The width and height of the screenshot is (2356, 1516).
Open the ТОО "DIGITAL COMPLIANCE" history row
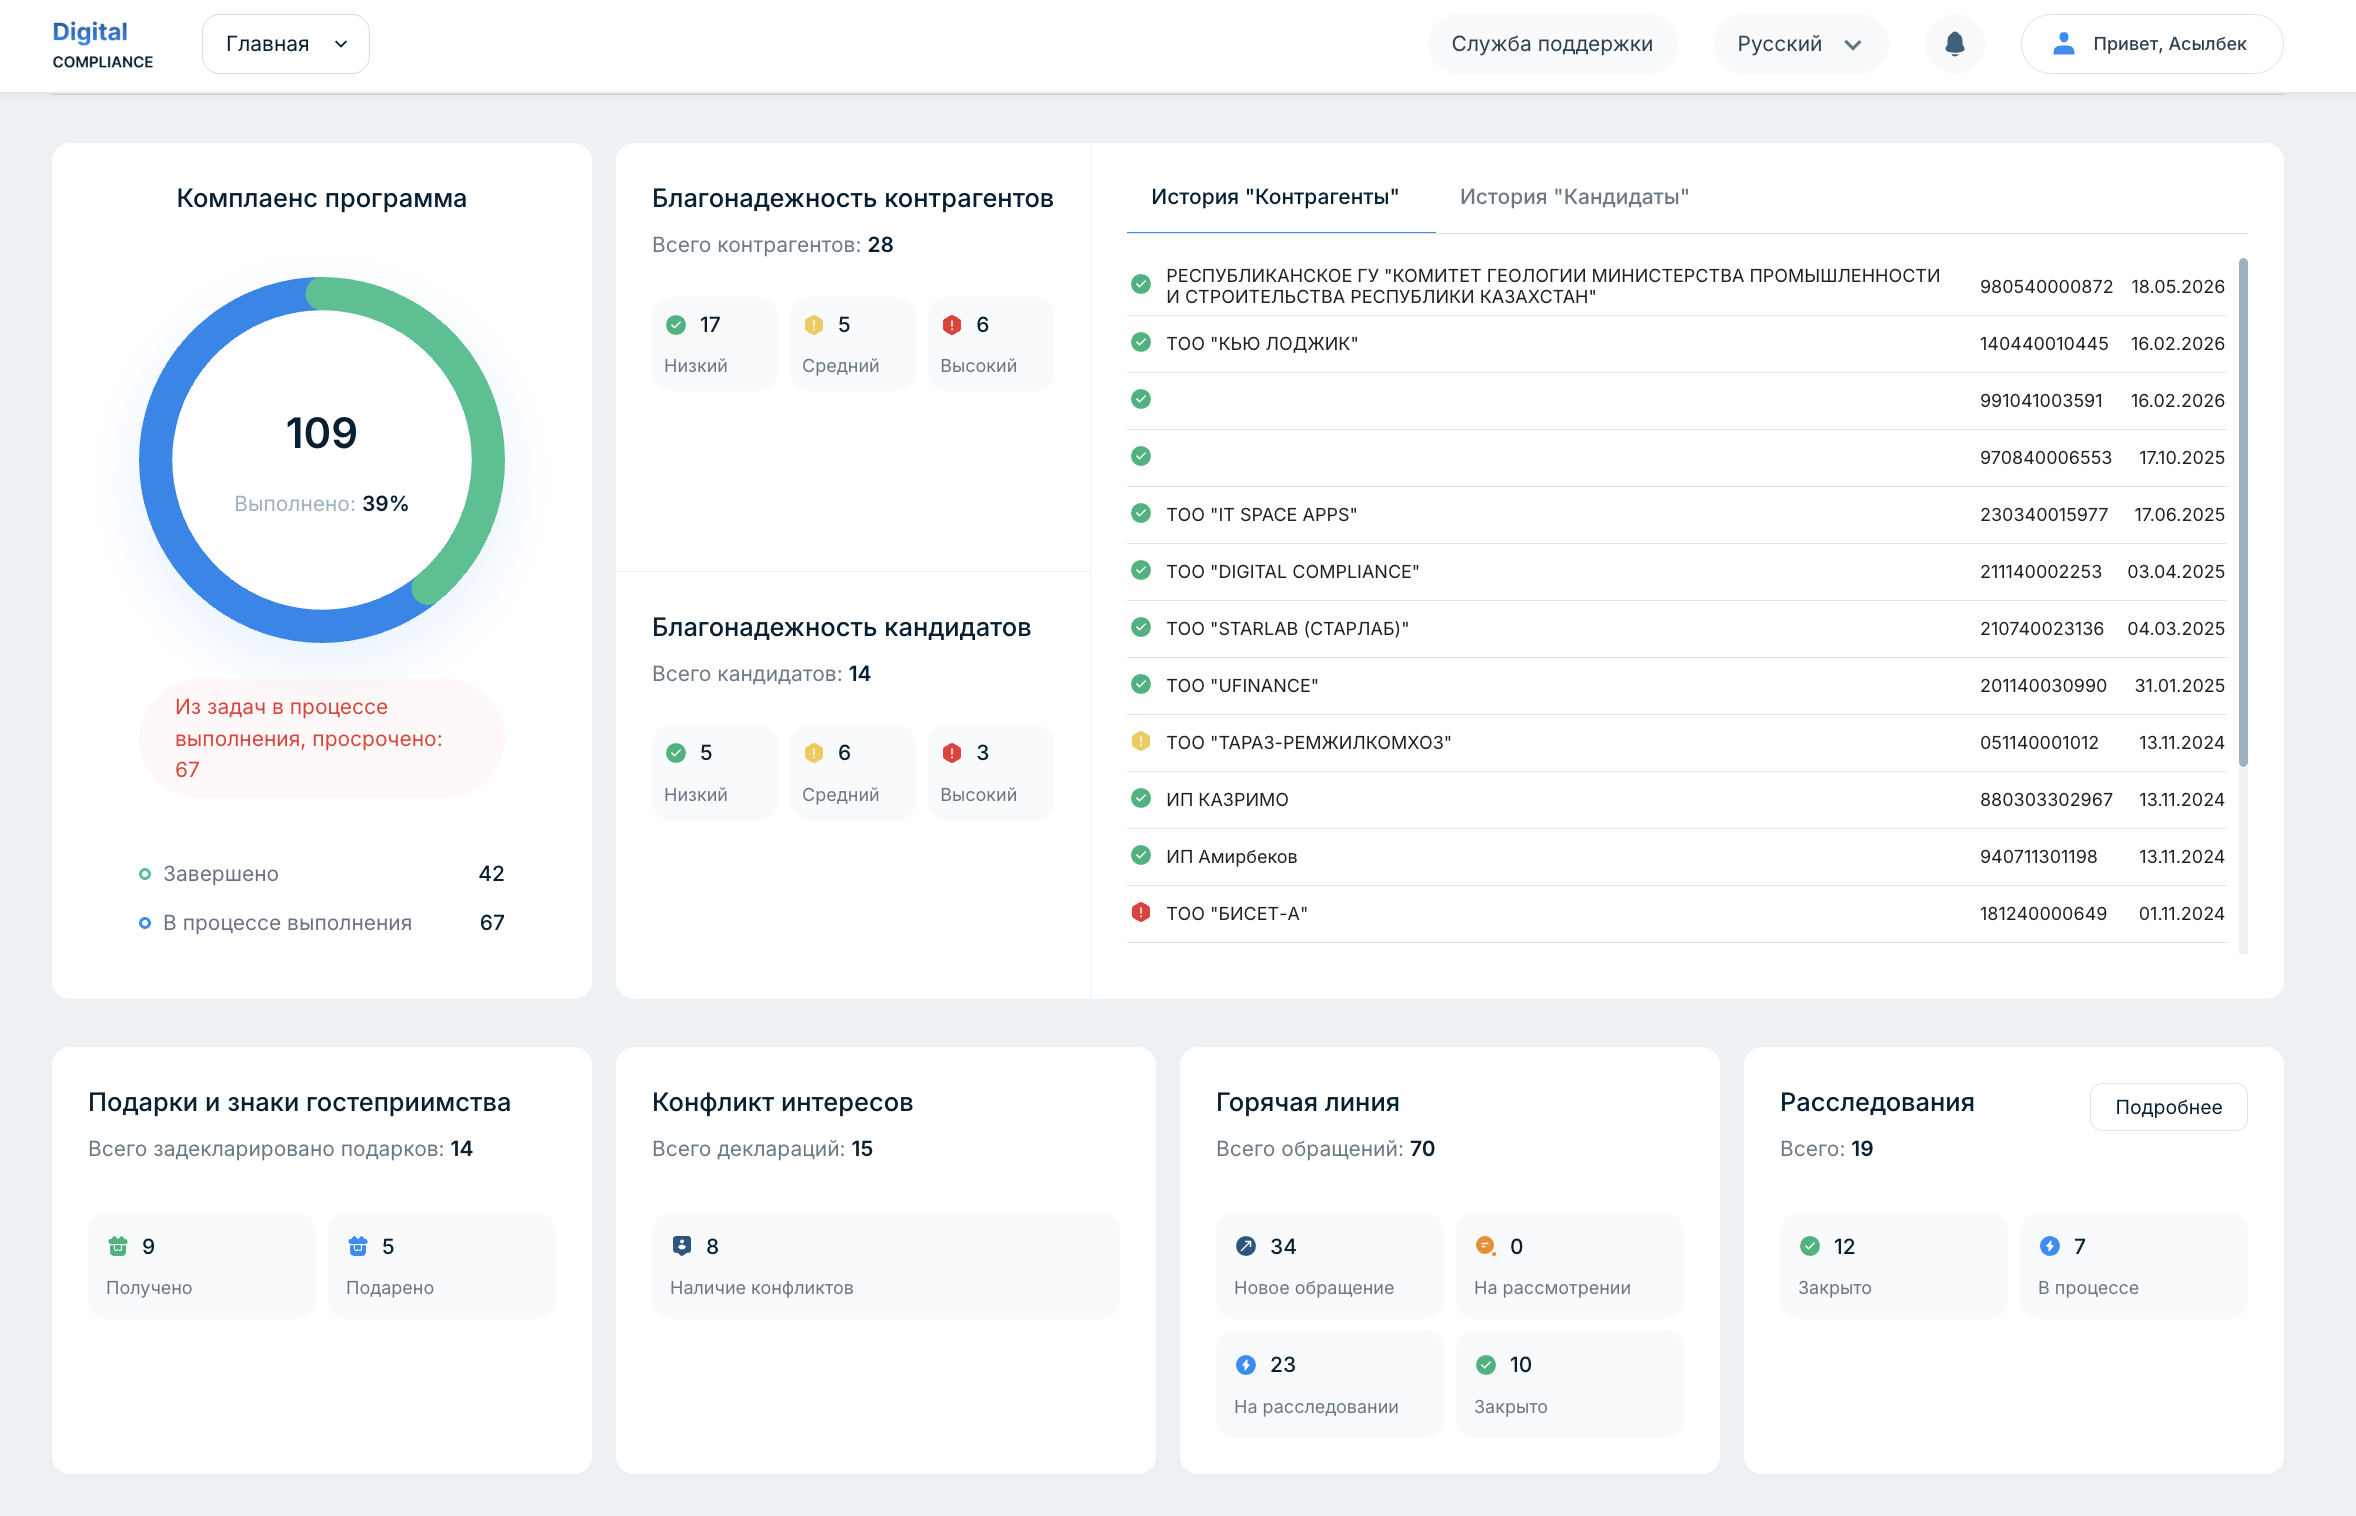click(1677, 572)
